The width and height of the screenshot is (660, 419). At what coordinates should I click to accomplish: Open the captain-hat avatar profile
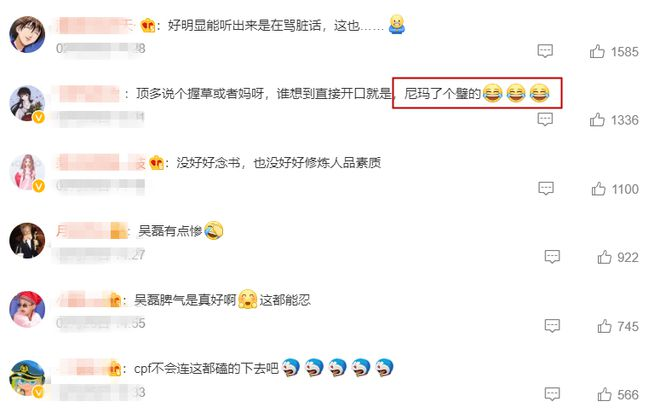(x=27, y=378)
